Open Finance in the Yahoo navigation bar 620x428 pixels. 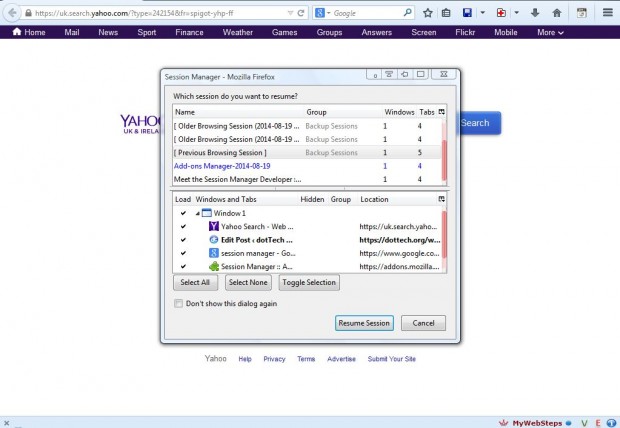click(189, 32)
